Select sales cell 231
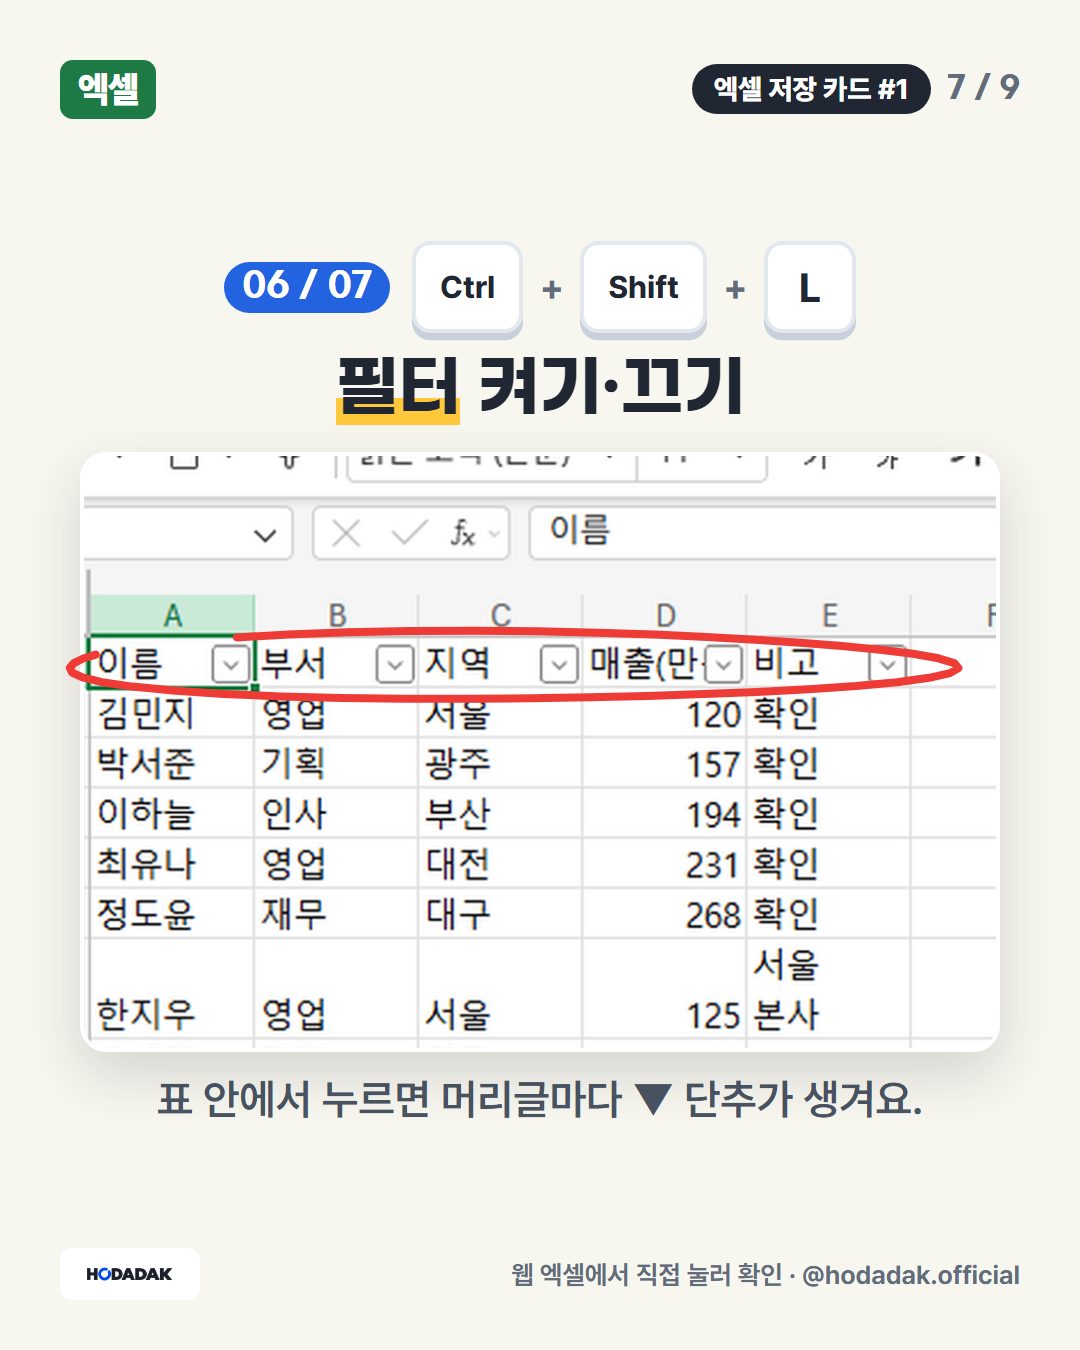The width and height of the screenshot is (1080, 1350). (x=666, y=863)
